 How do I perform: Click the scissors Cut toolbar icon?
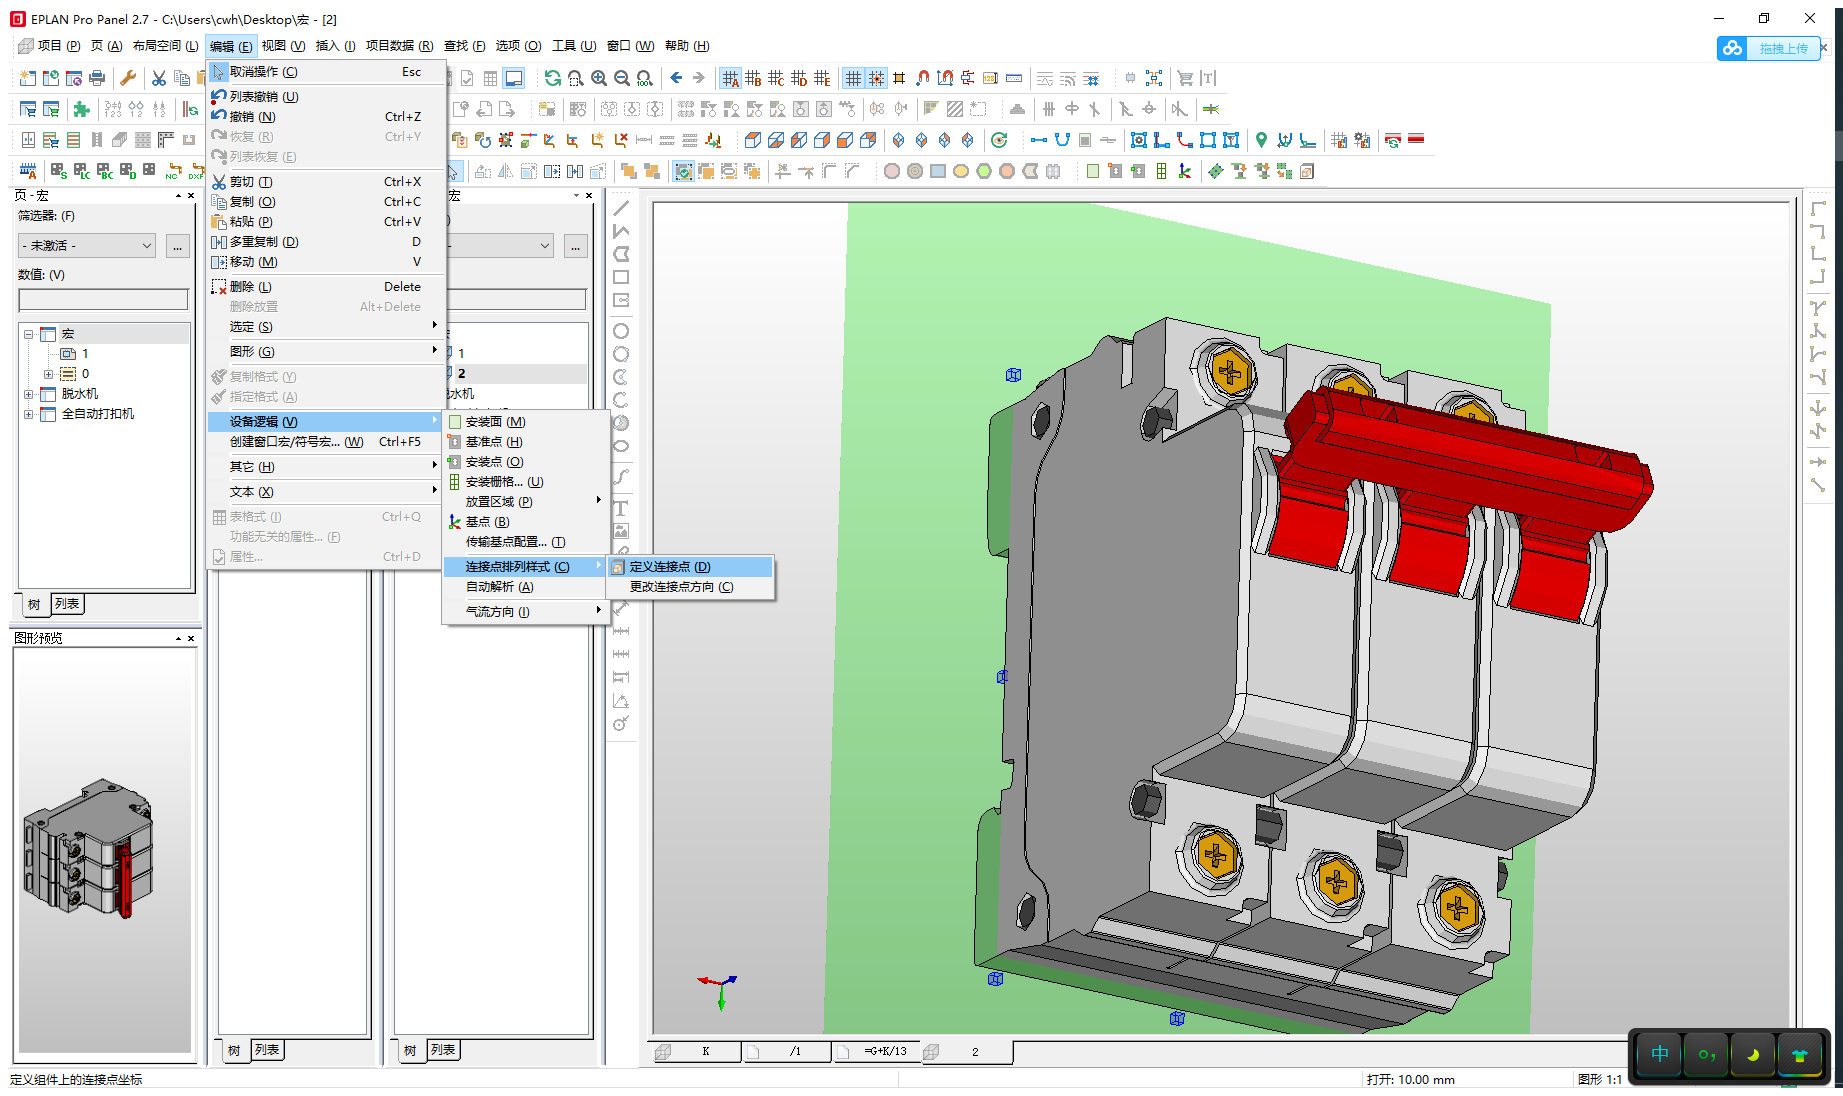(x=158, y=78)
